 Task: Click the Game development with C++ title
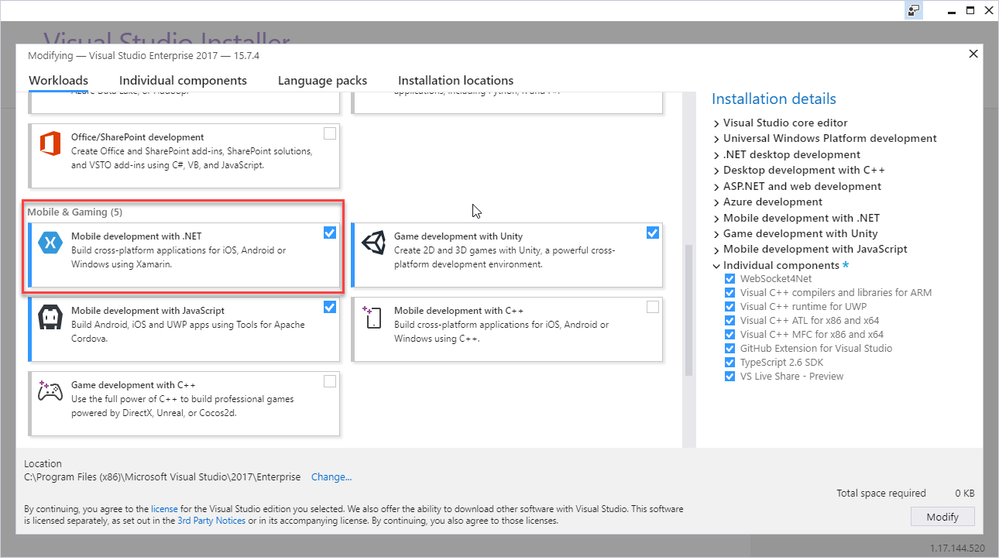(133, 385)
